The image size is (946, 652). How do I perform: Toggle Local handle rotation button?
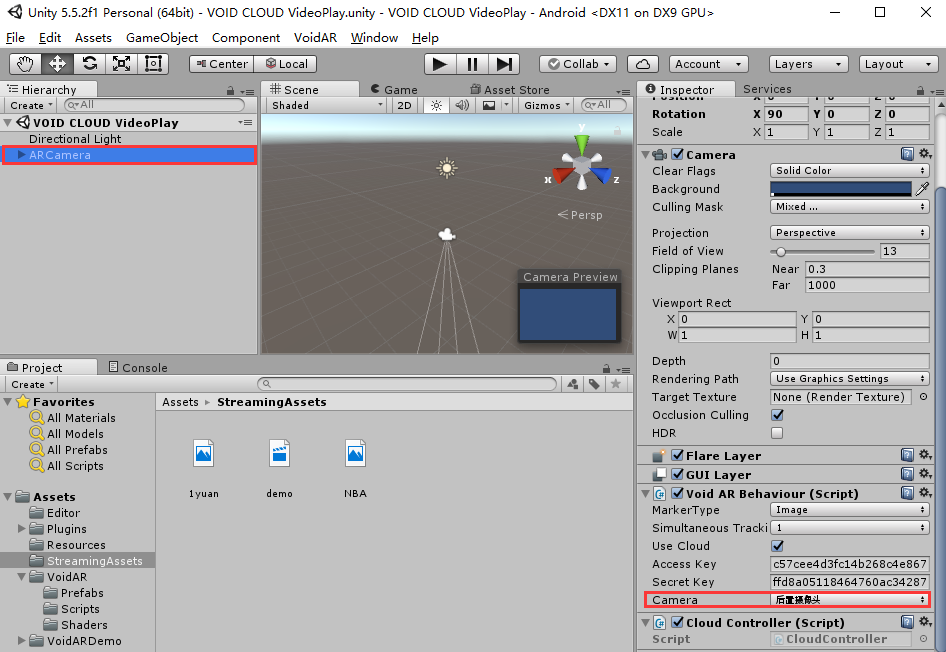coord(285,64)
